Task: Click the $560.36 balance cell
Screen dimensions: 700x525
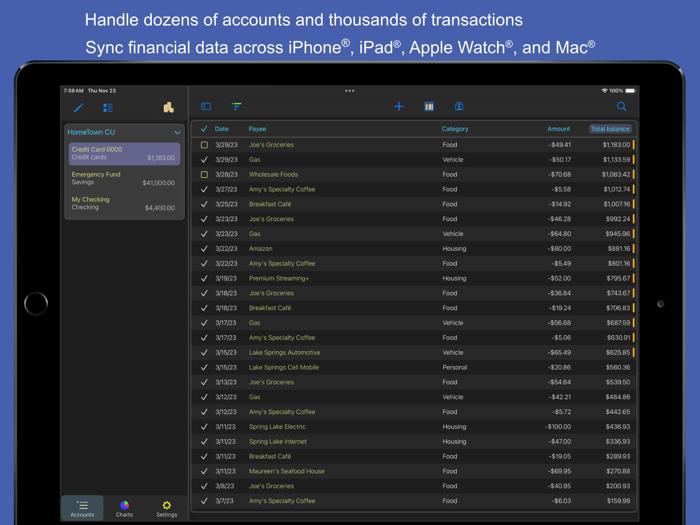Action: (618, 367)
